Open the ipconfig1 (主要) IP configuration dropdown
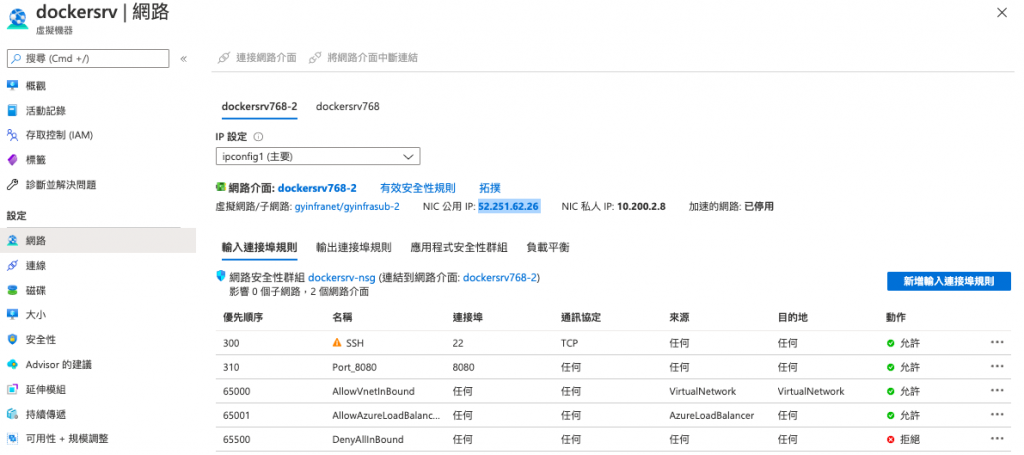The image size is (1024, 455). point(317,157)
